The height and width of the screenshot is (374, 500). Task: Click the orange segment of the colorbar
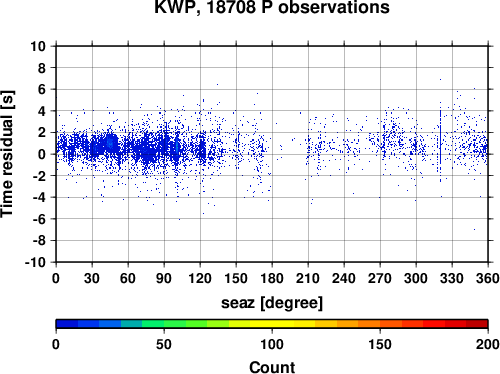point(369,324)
